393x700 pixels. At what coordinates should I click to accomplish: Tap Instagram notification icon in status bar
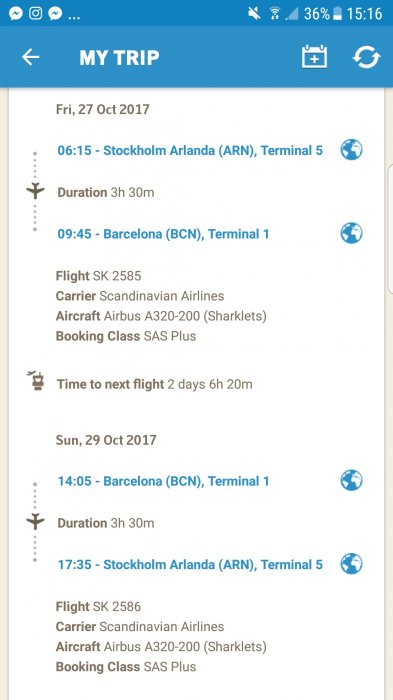[36, 14]
